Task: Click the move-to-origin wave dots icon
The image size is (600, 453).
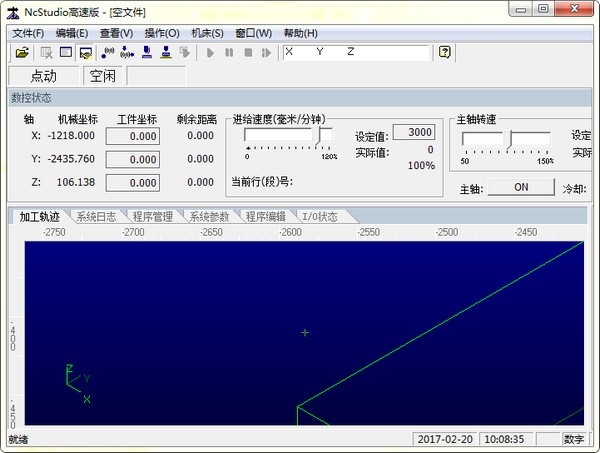Action: 108,52
